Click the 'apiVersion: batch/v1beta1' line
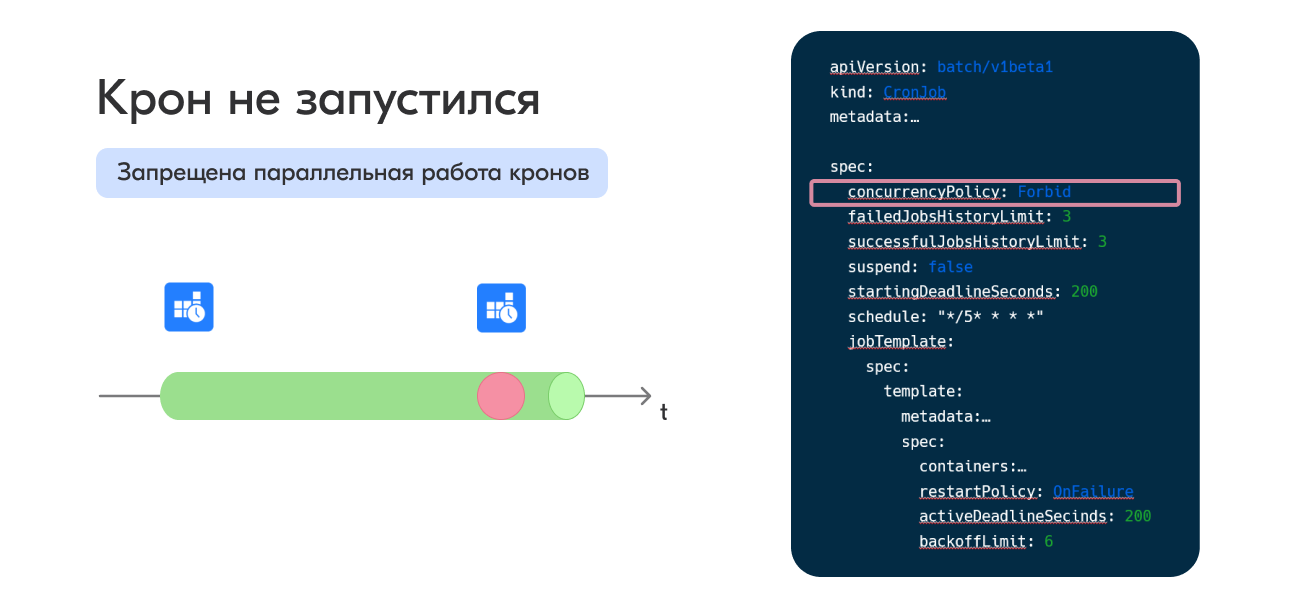Viewport: 1300px width, 608px height. pos(941,67)
